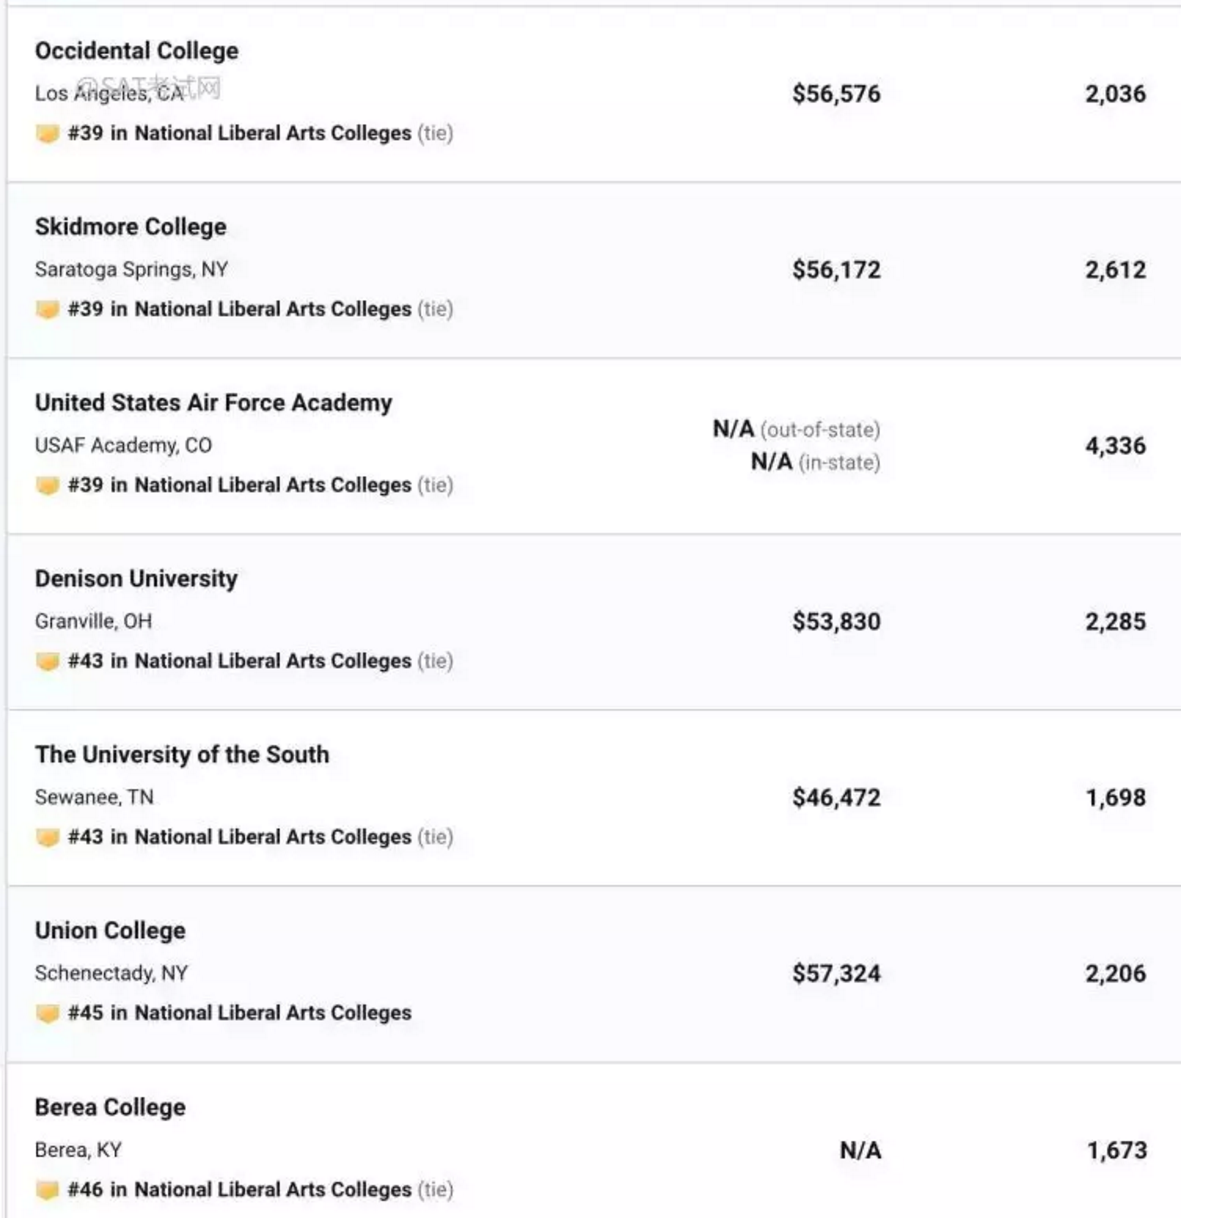The width and height of the screenshot is (1215, 1218).
Task: Open the Occidental College profile
Action: (137, 51)
